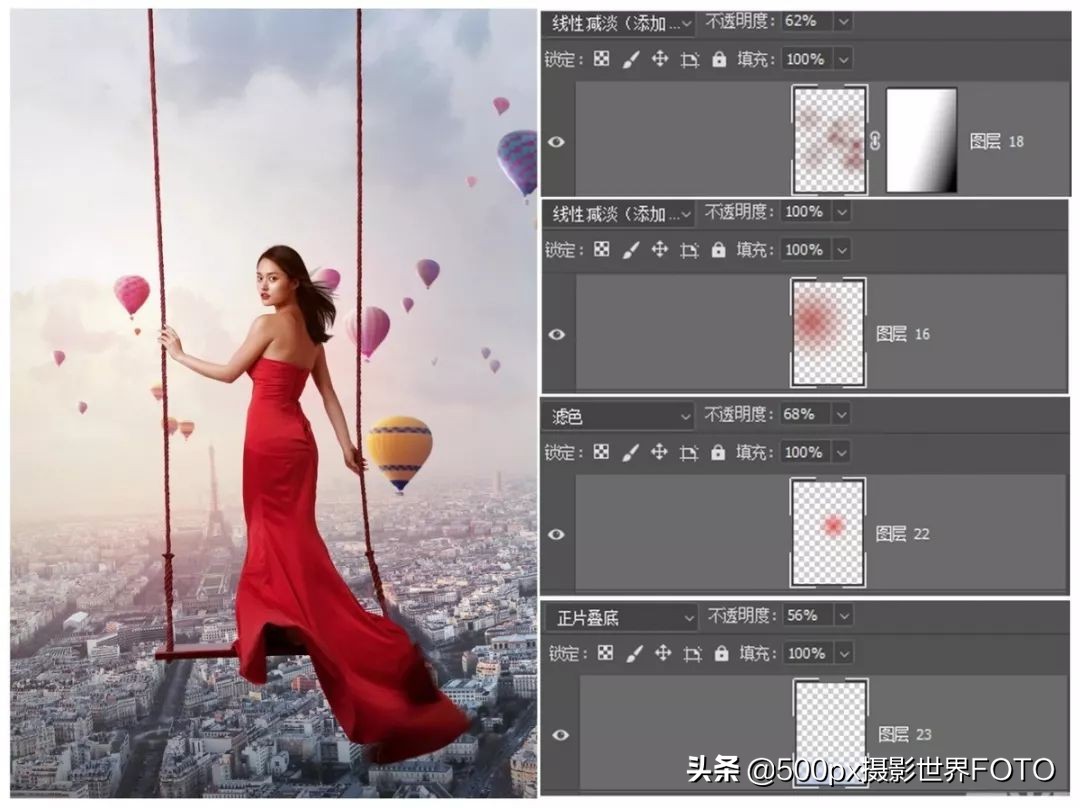This screenshot has height=808, width=1080.
Task: Click lock all padlock for 图层 22
Action: (x=718, y=452)
